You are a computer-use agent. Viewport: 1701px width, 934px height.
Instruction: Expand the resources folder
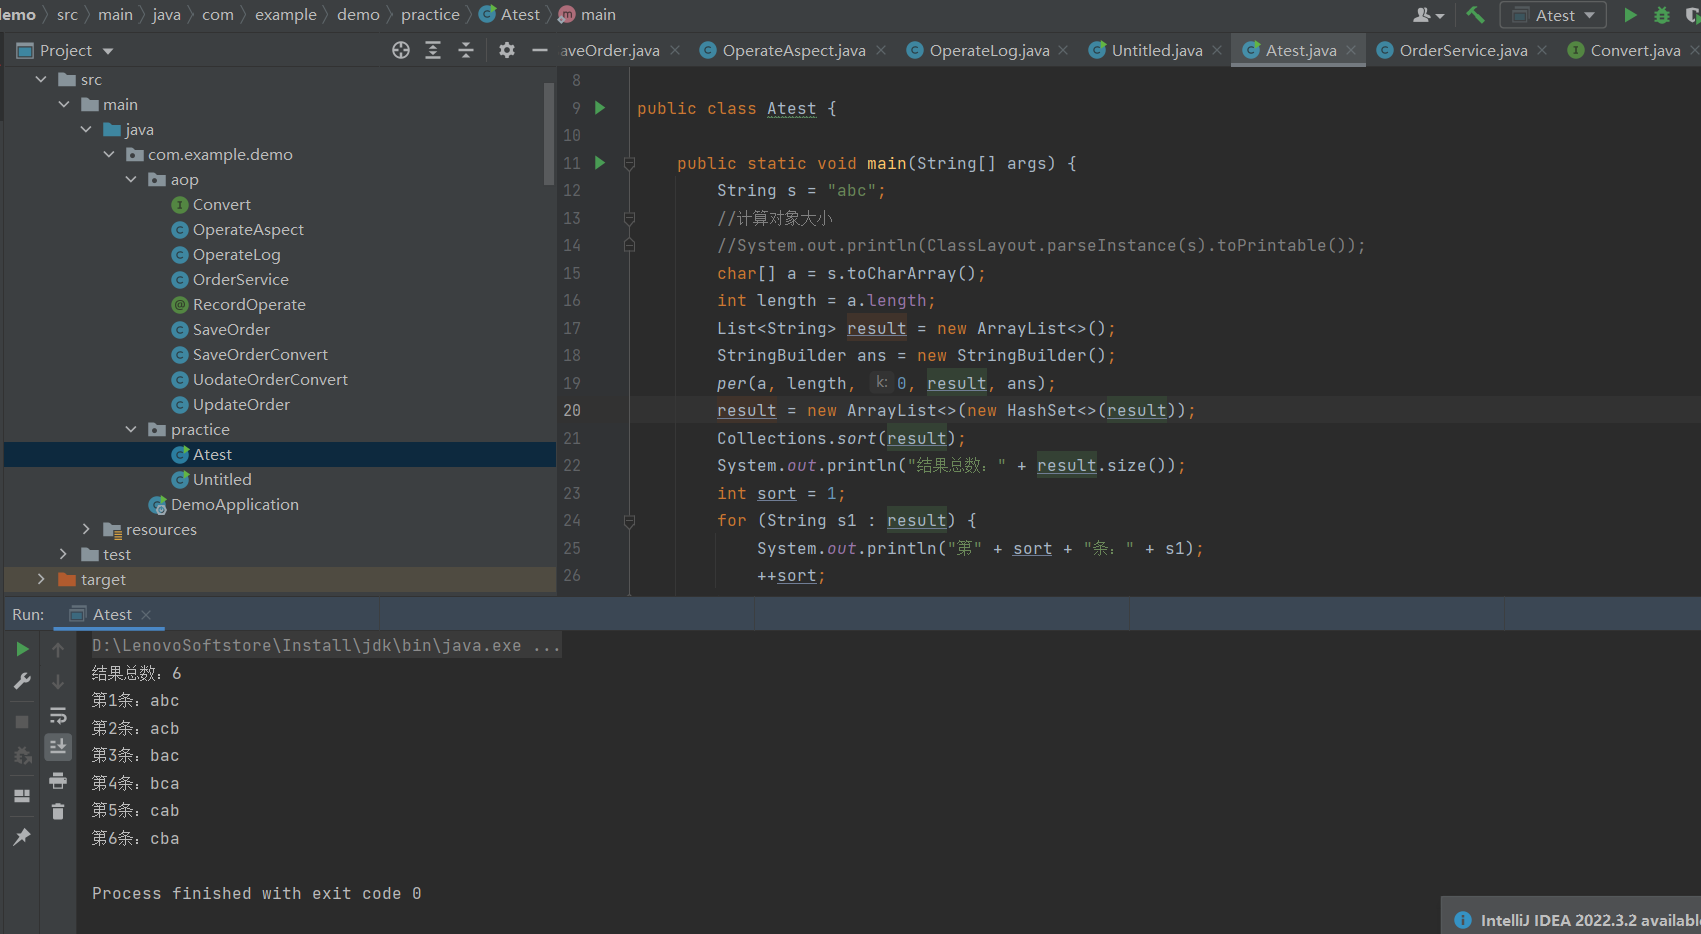[86, 529]
